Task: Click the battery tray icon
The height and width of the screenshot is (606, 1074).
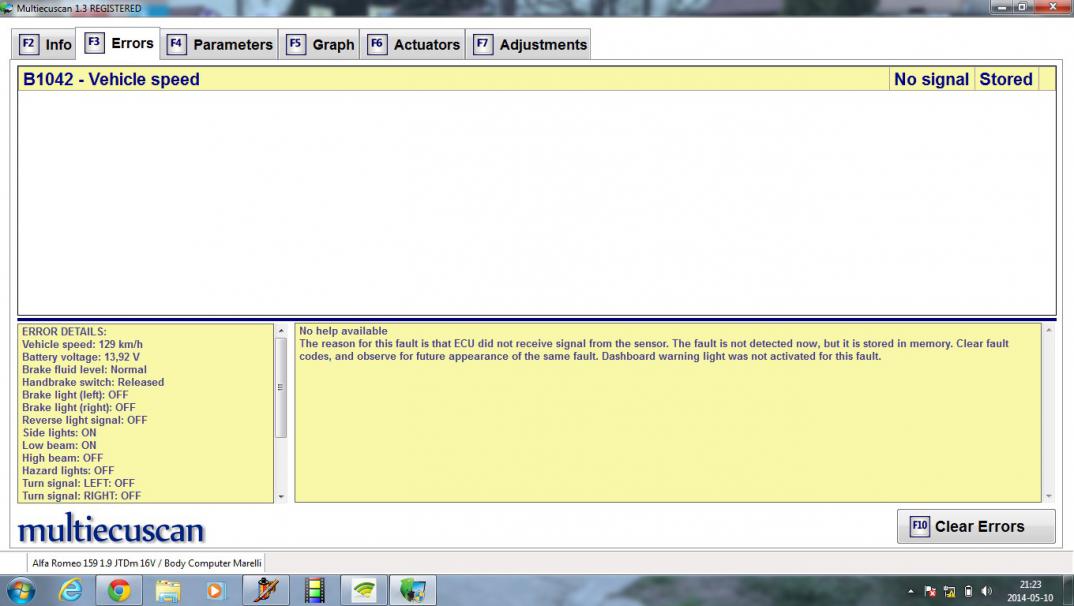Action: click(x=968, y=592)
